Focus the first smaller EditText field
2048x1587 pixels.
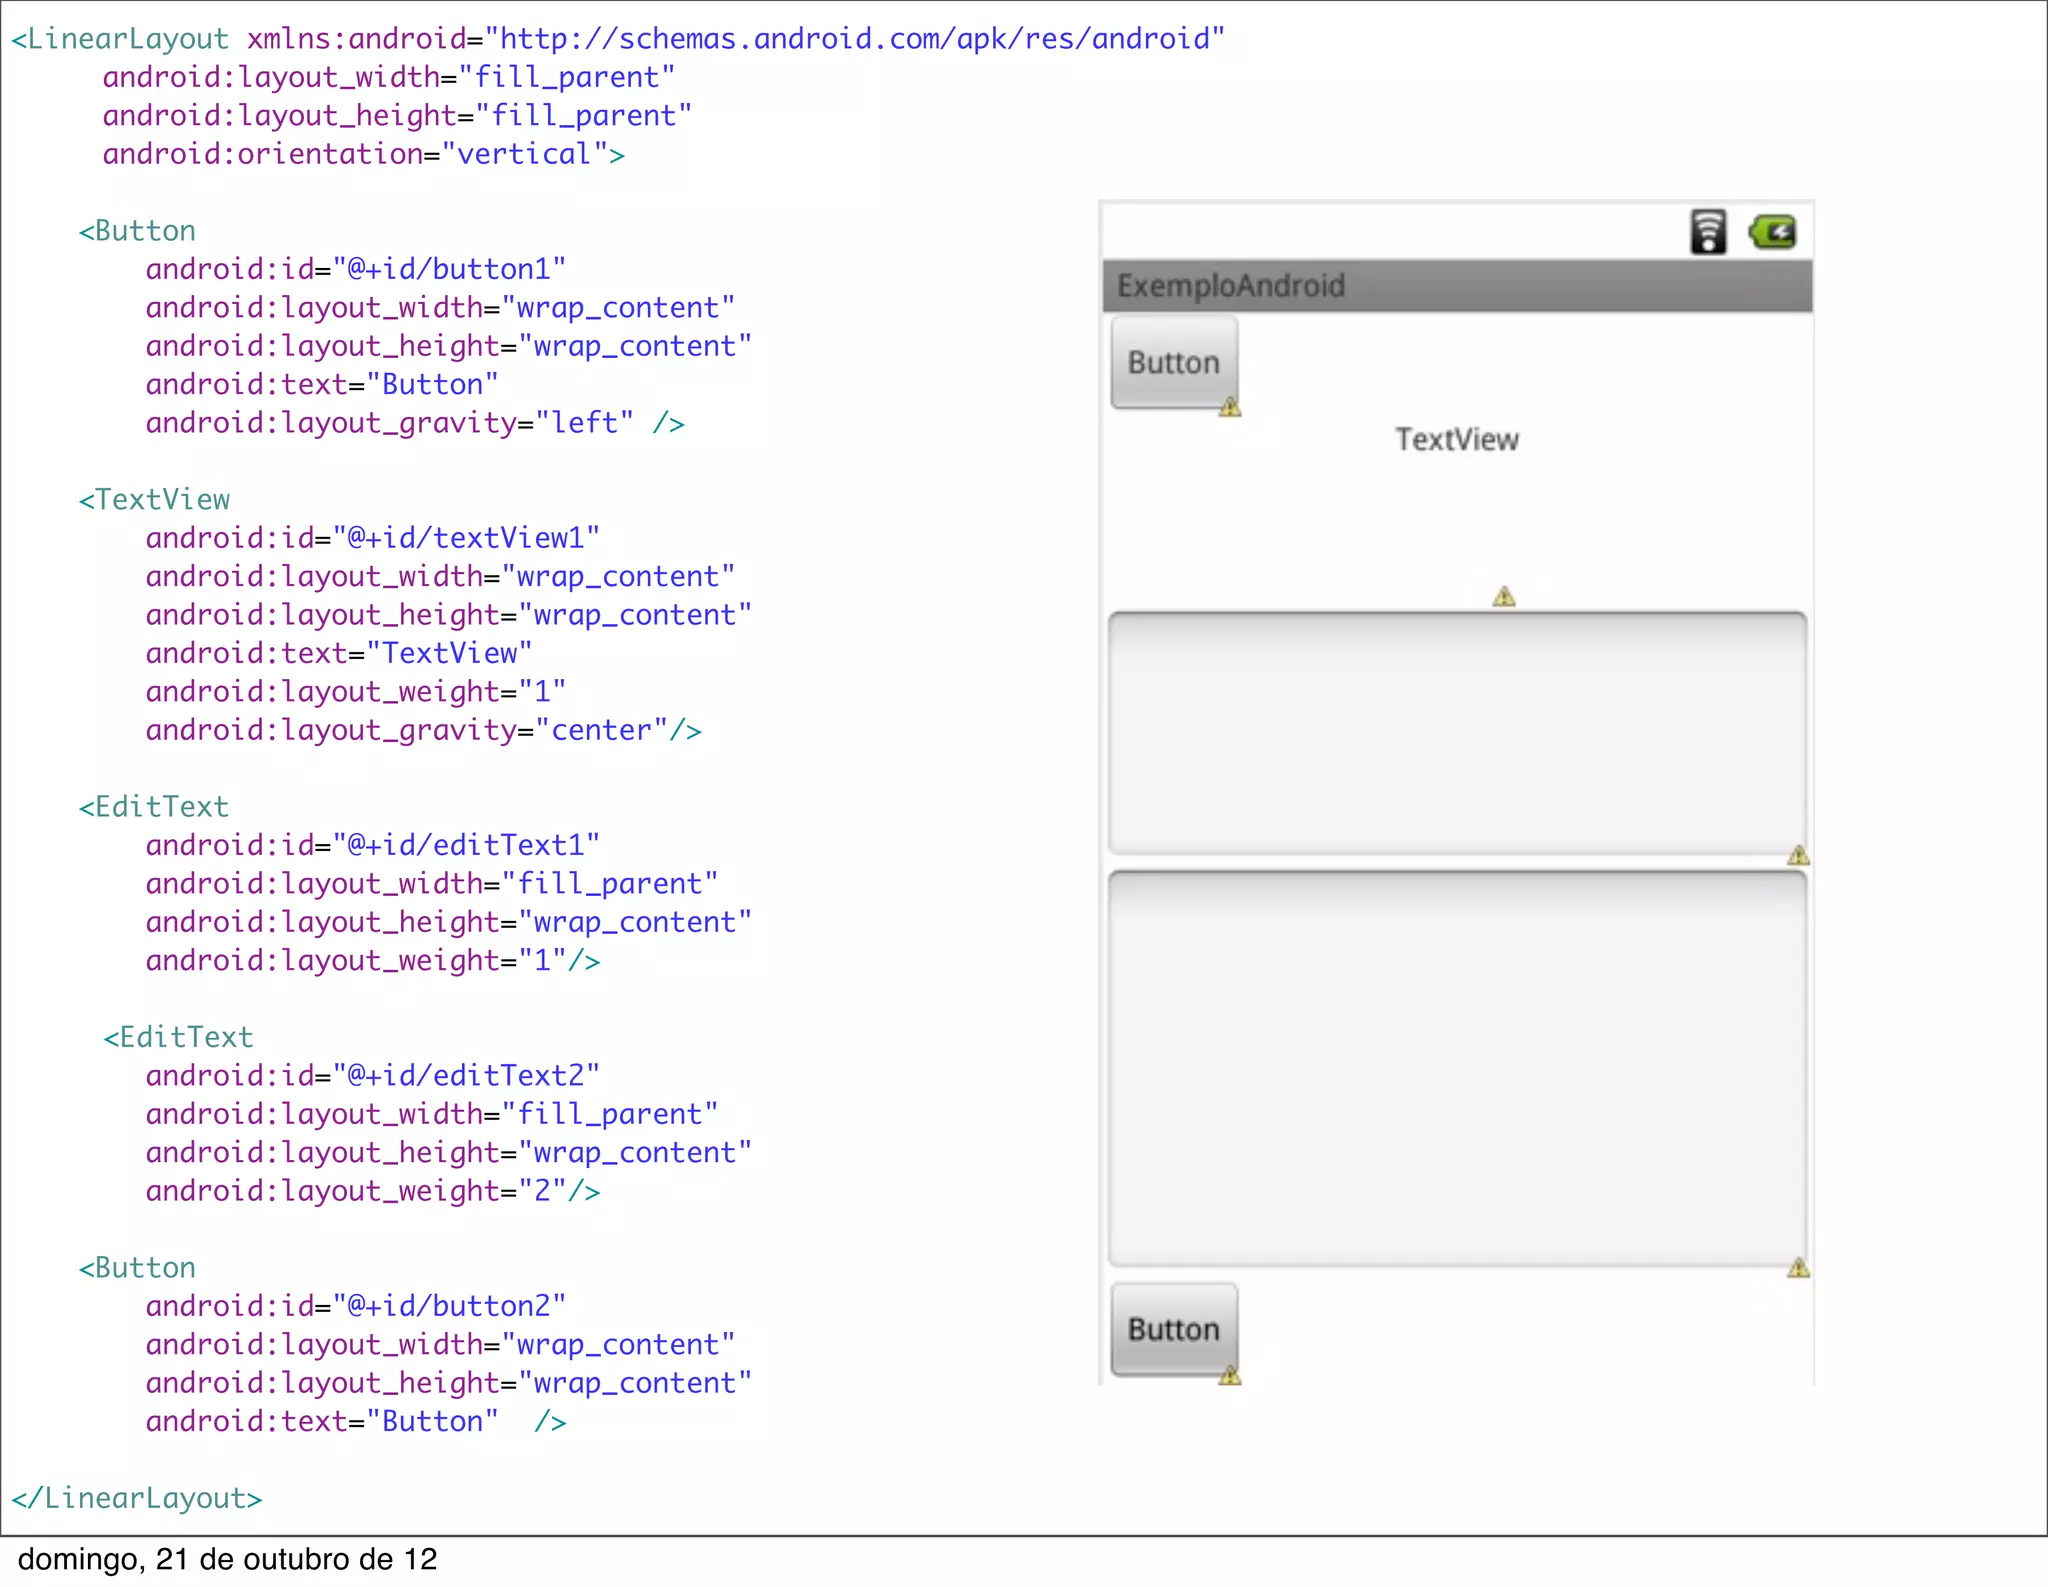(1457, 733)
